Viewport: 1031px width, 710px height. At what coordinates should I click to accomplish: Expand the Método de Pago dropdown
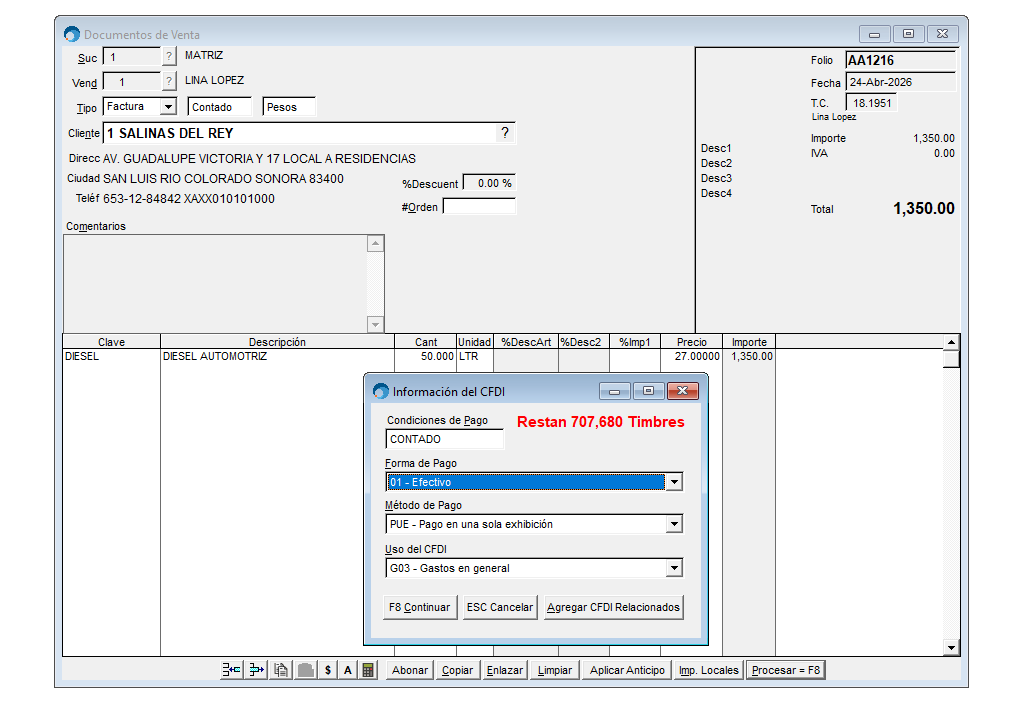pos(675,524)
